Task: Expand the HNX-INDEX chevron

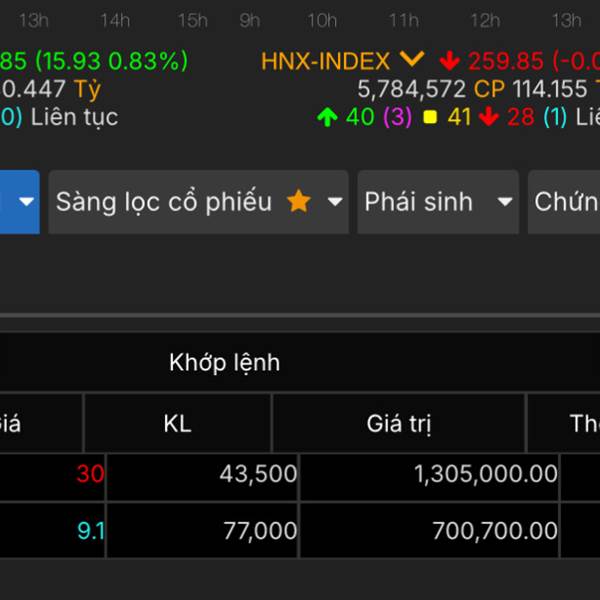Action: [x=411, y=60]
